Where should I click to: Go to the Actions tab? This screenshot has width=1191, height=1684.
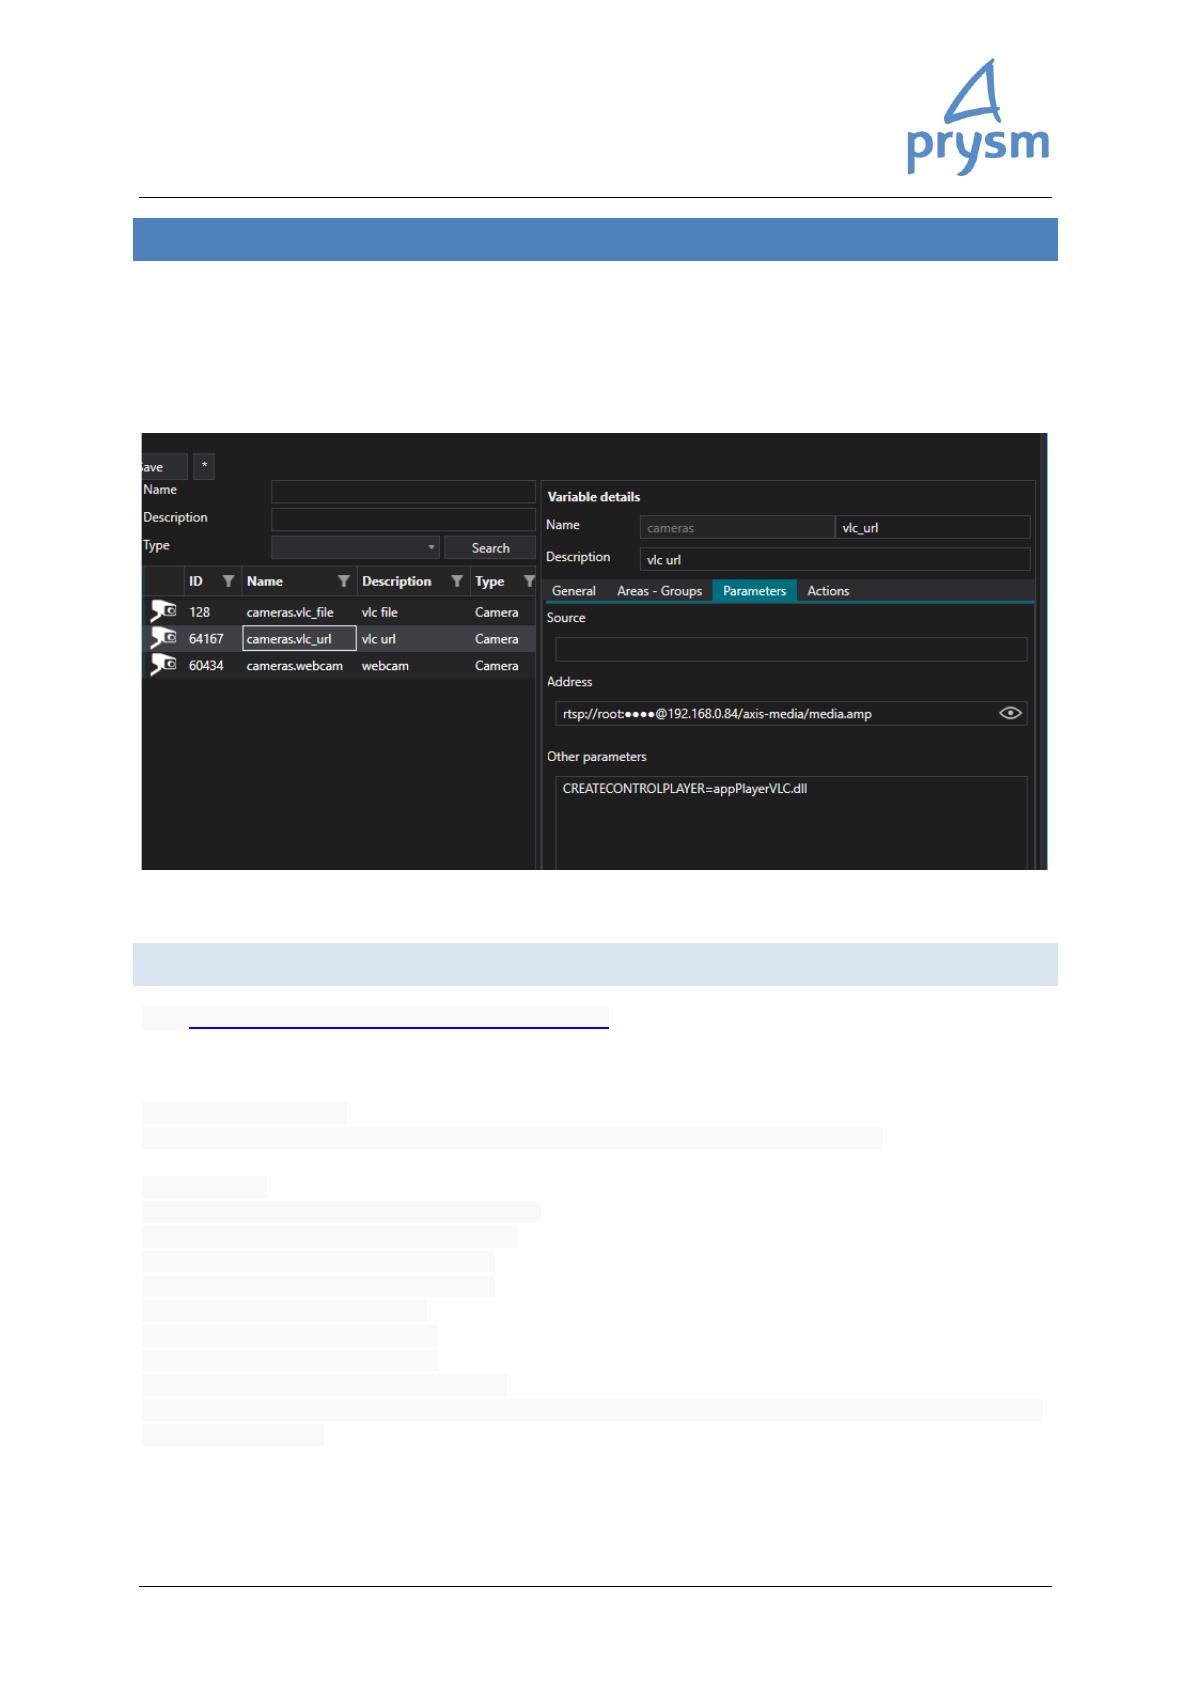(828, 591)
